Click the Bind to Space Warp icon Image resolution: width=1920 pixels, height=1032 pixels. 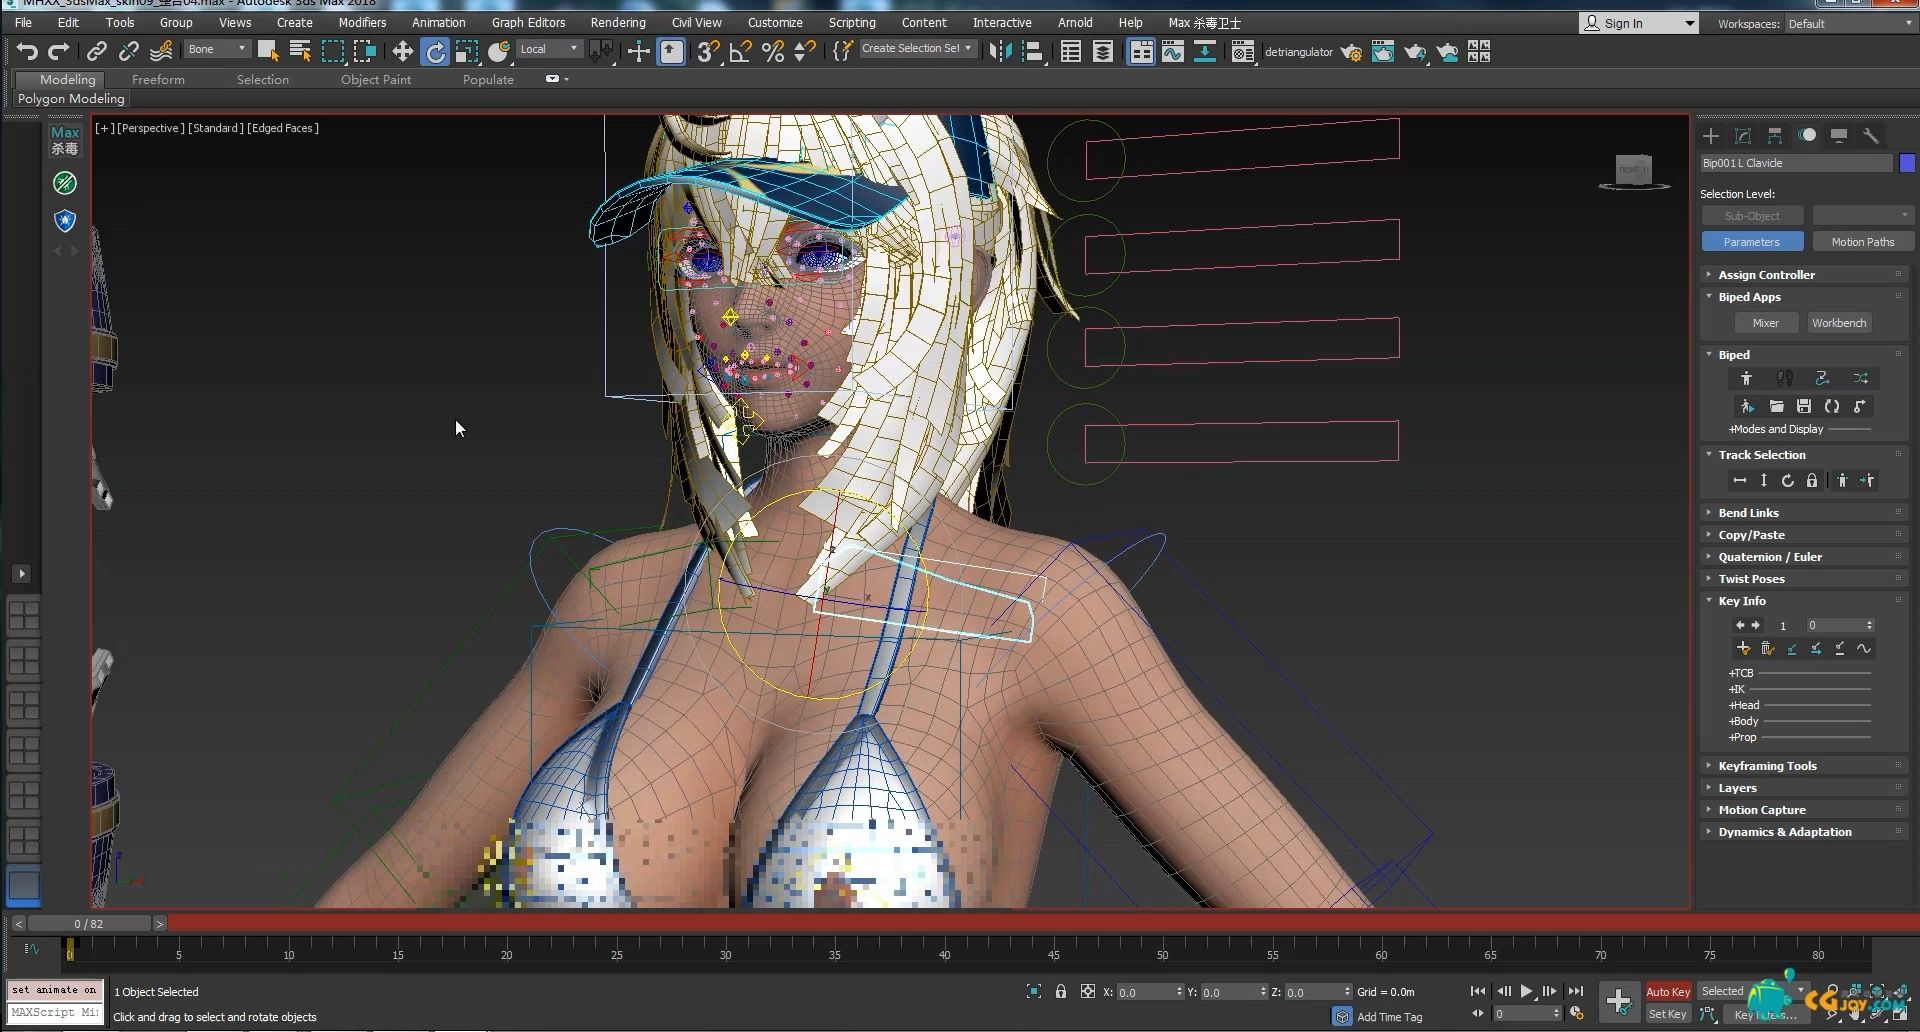[x=161, y=51]
